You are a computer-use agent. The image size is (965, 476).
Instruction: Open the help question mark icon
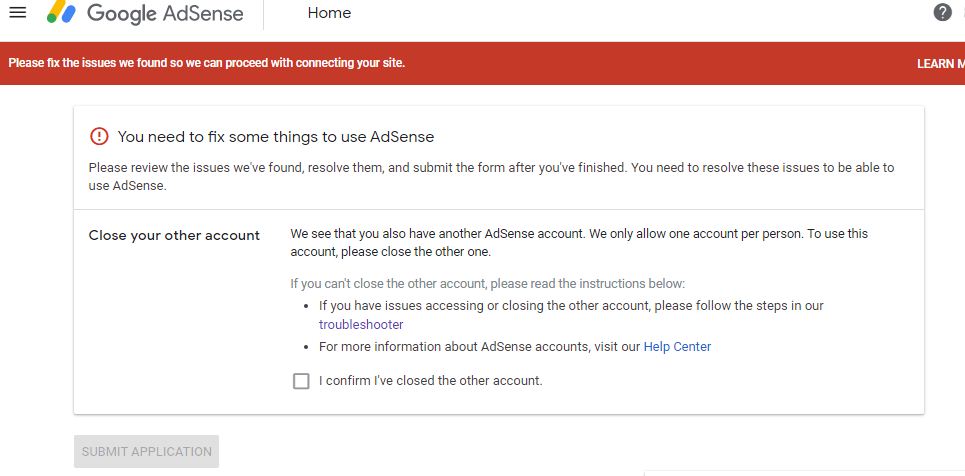point(942,13)
